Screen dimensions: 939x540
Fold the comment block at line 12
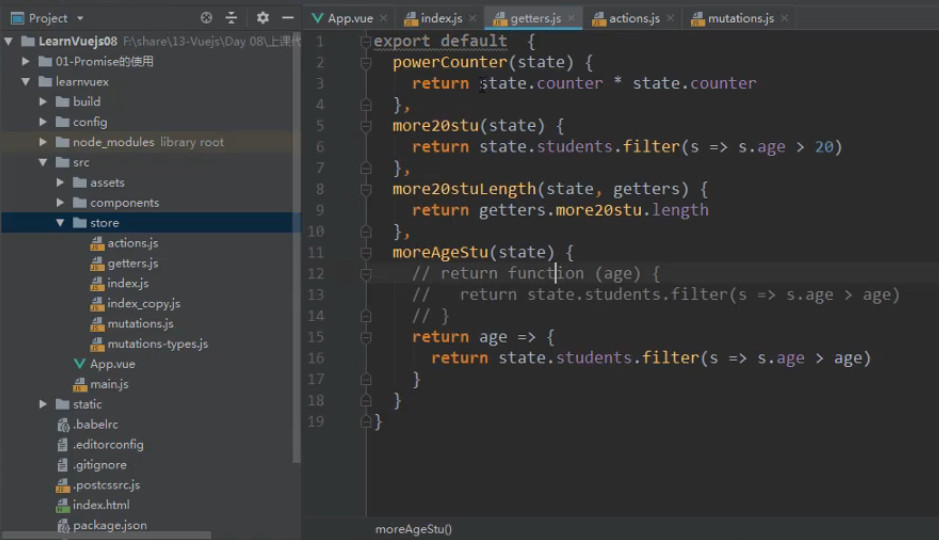click(x=365, y=274)
